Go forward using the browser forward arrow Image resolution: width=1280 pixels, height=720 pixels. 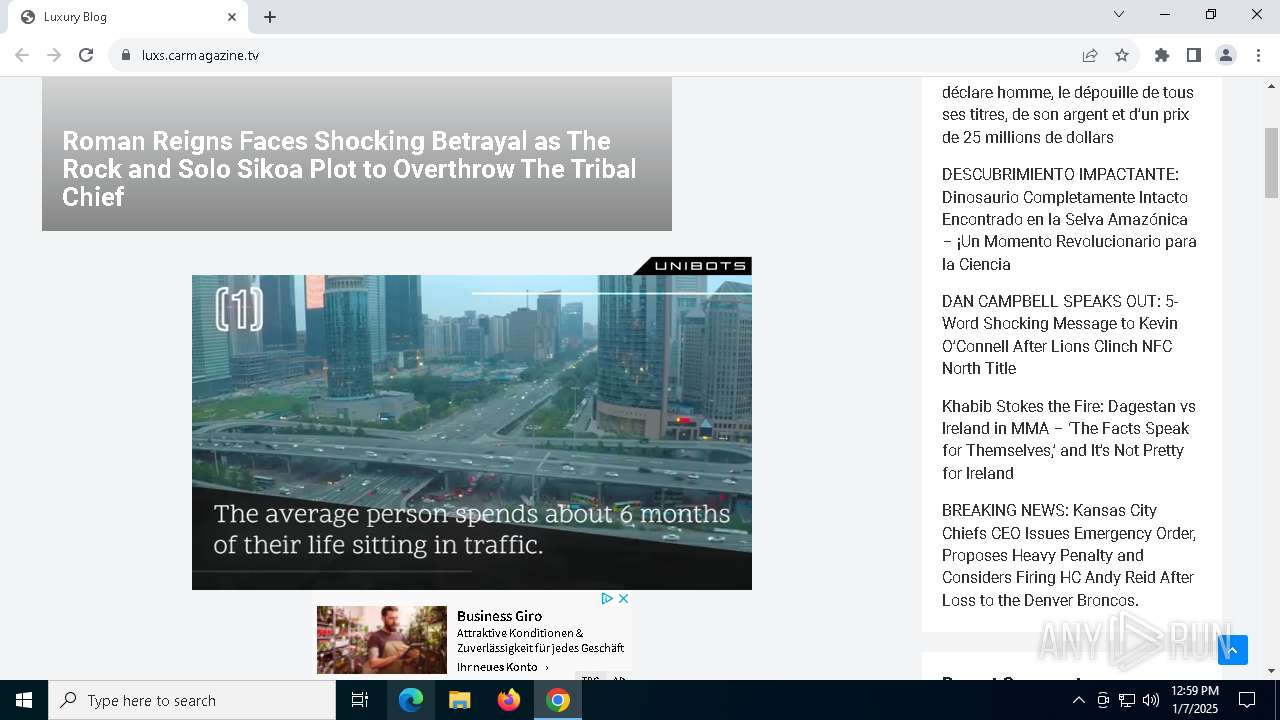[x=54, y=55]
